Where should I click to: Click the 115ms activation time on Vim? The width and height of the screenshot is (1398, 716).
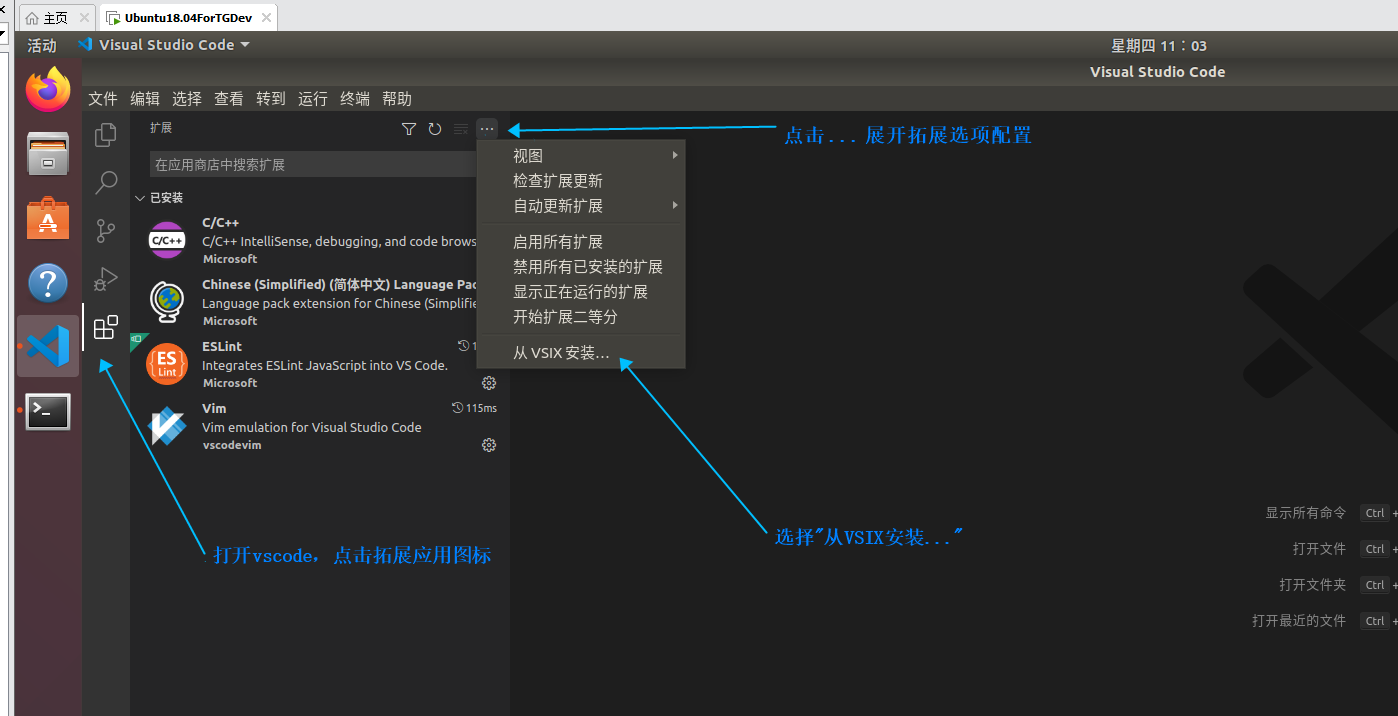[475, 408]
